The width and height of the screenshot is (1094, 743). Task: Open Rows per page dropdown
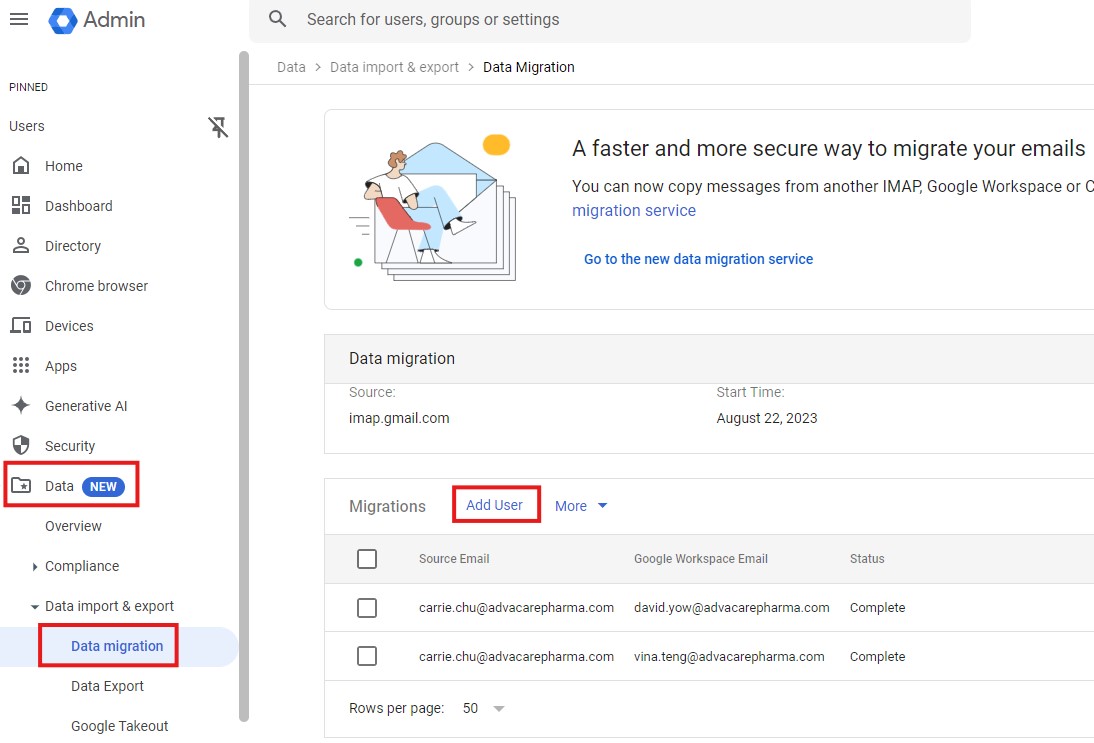[x=484, y=708]
